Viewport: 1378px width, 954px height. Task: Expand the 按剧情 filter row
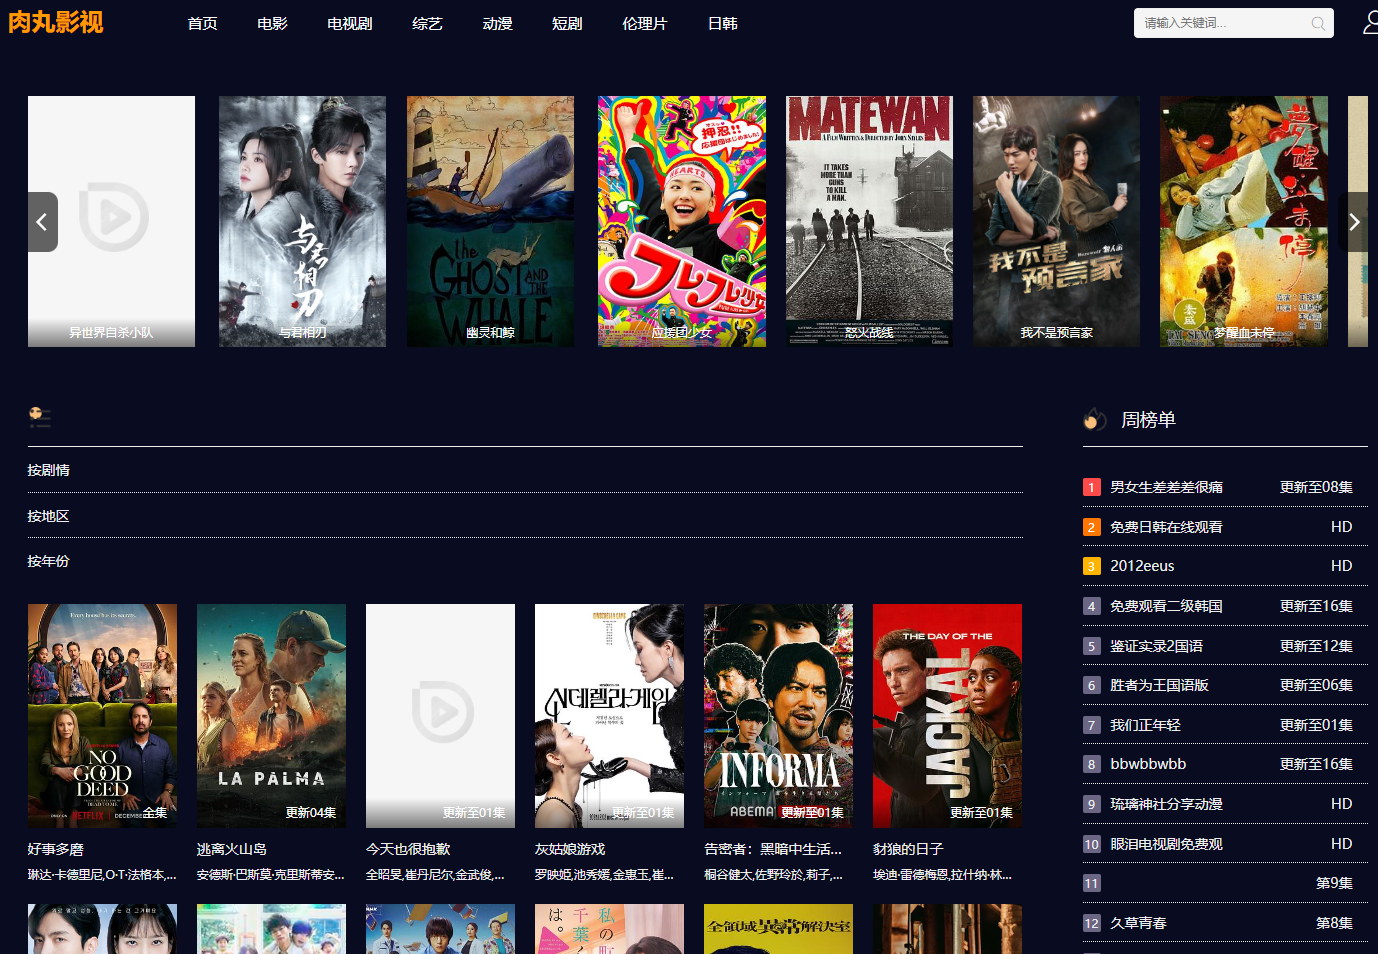point(525,470)
